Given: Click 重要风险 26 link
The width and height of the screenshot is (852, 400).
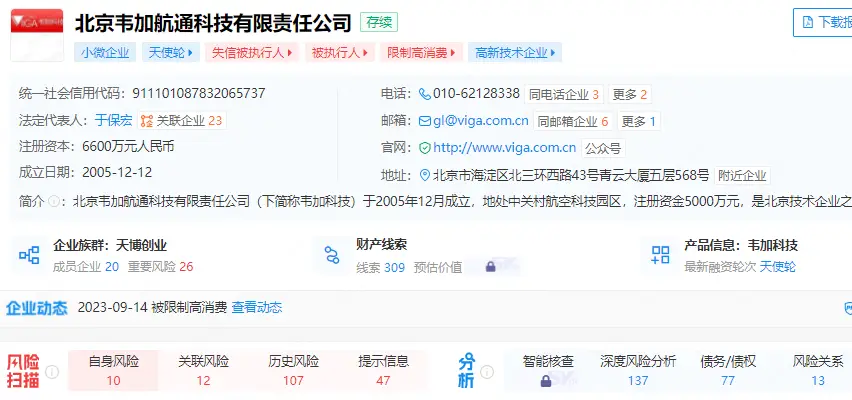Looking at the screenshot, I should [x=160, y=267].
